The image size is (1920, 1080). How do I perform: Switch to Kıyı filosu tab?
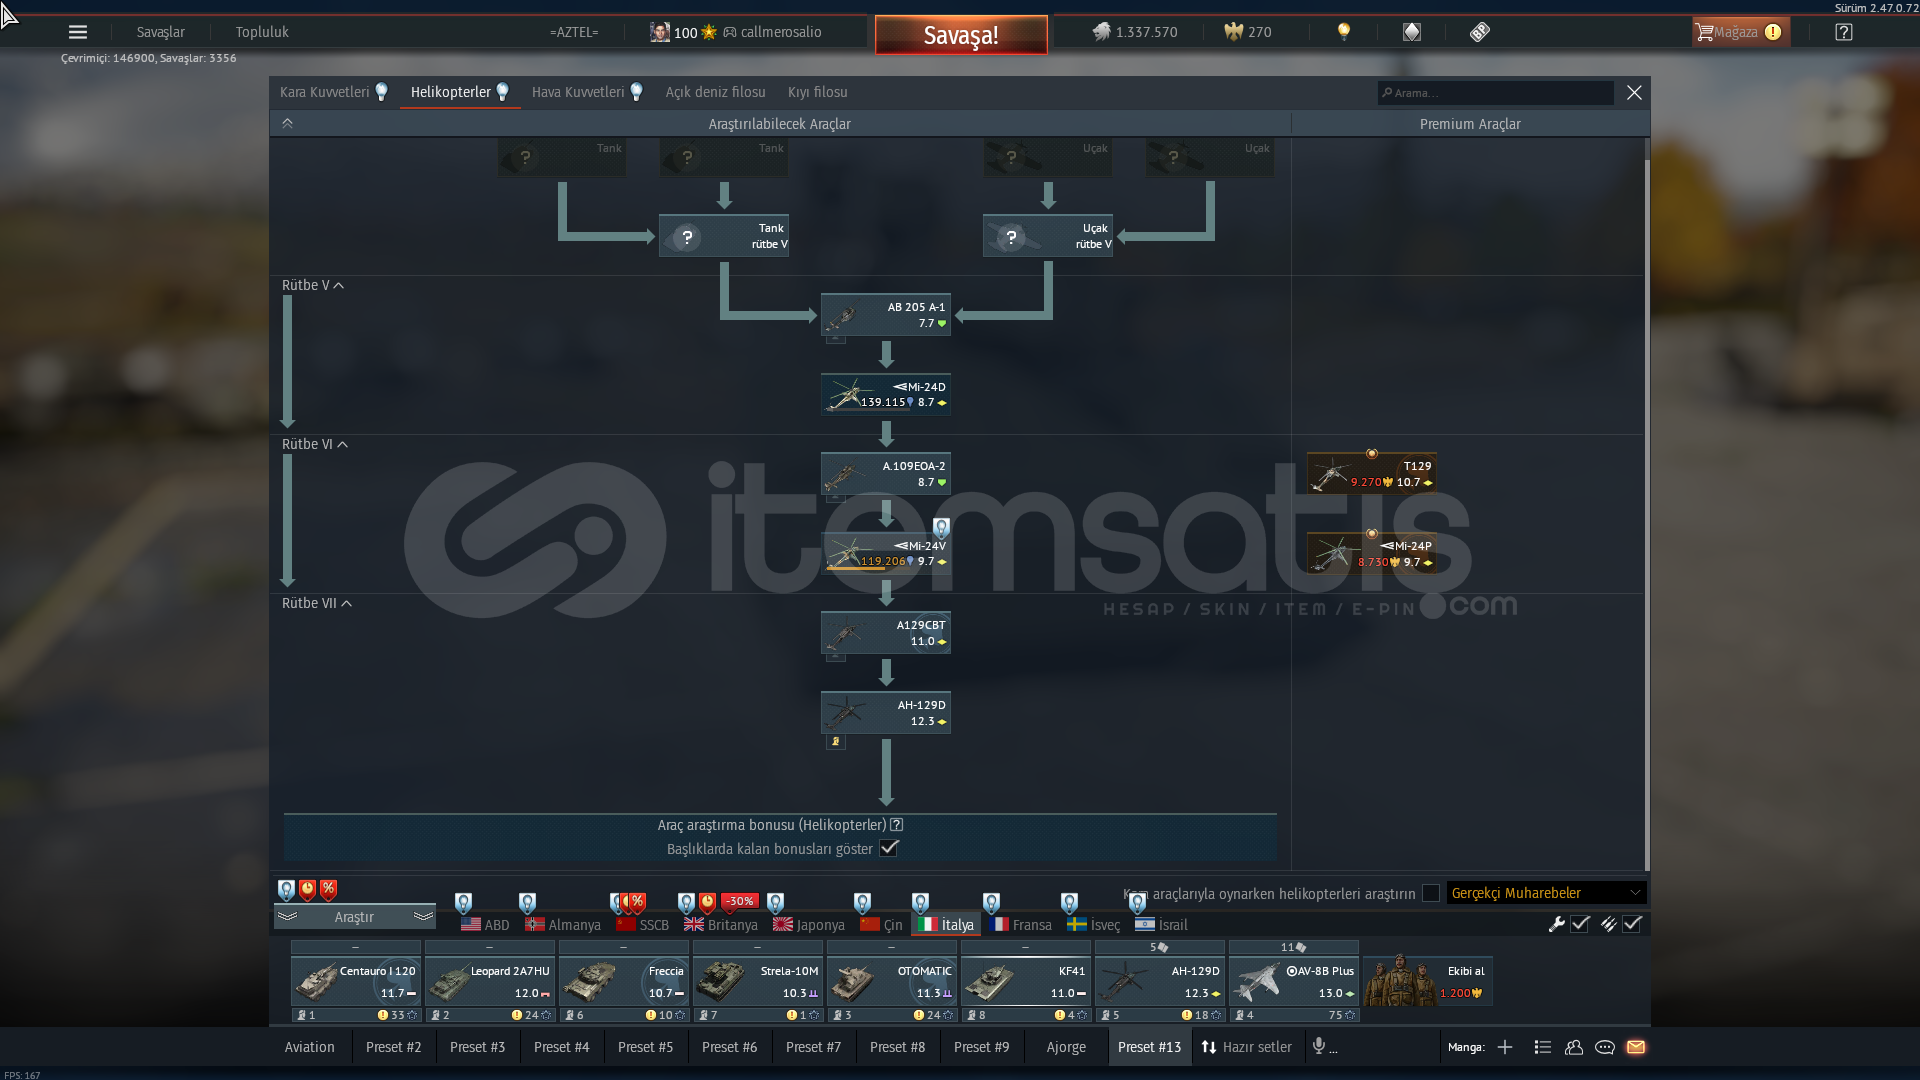pyautogui.click(x=818, y=92)
